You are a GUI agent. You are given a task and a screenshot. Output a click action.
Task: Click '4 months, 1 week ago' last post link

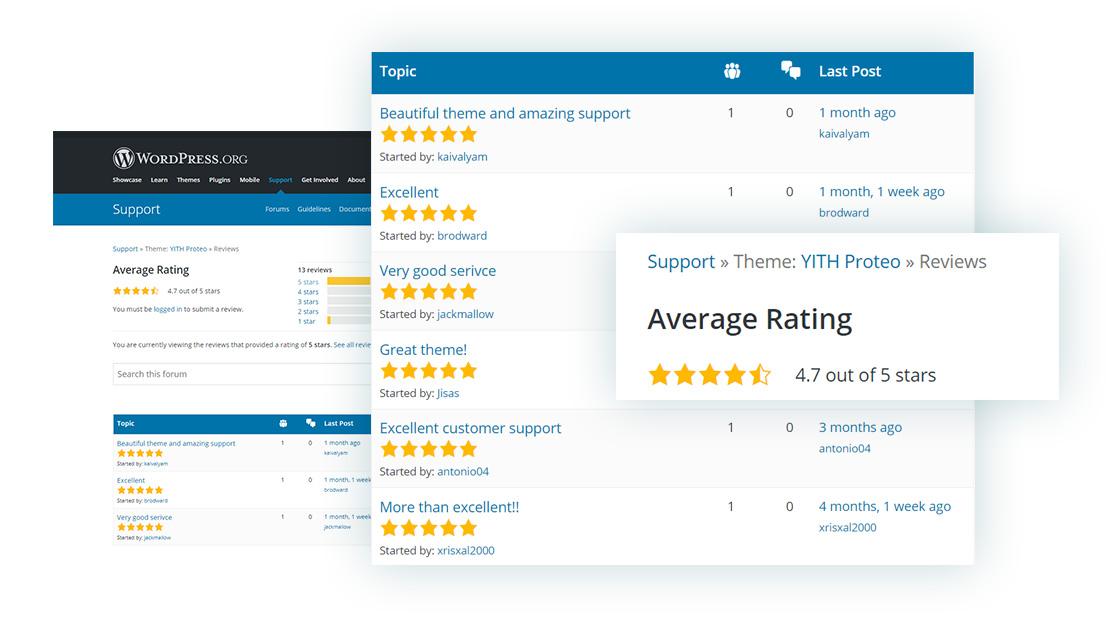[885, 506]
